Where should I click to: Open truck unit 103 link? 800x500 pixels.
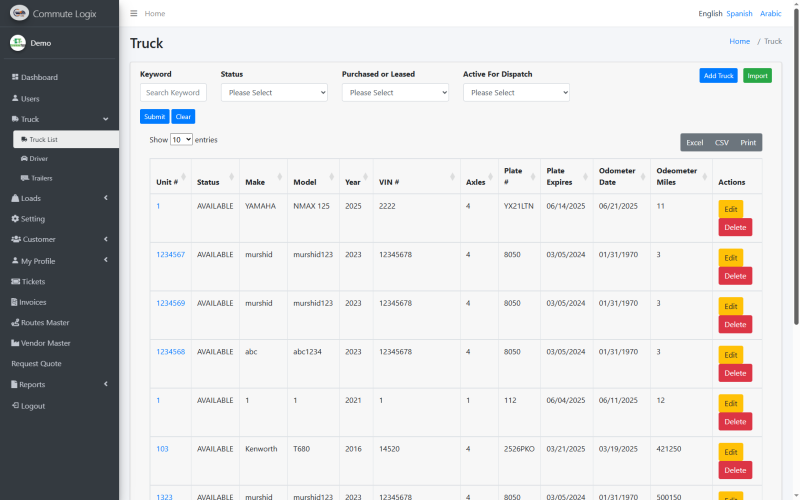(162, 449)
